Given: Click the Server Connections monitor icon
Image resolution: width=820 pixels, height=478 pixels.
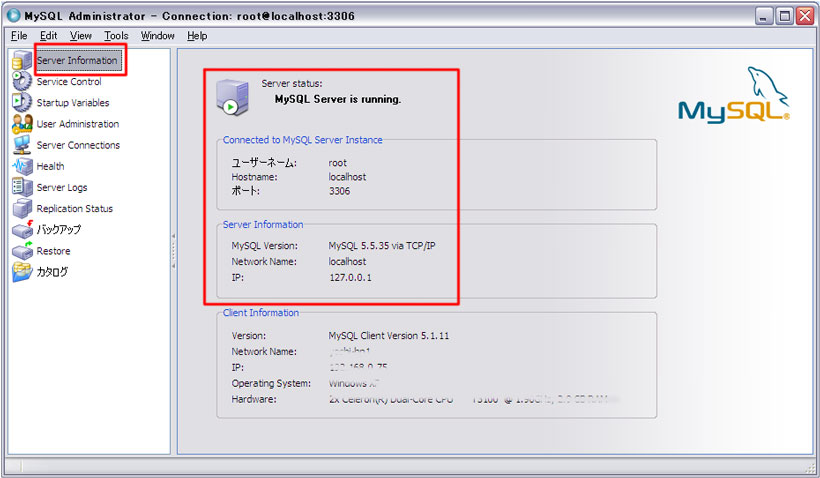Looking at the screenshot, I should coord(21,145).
